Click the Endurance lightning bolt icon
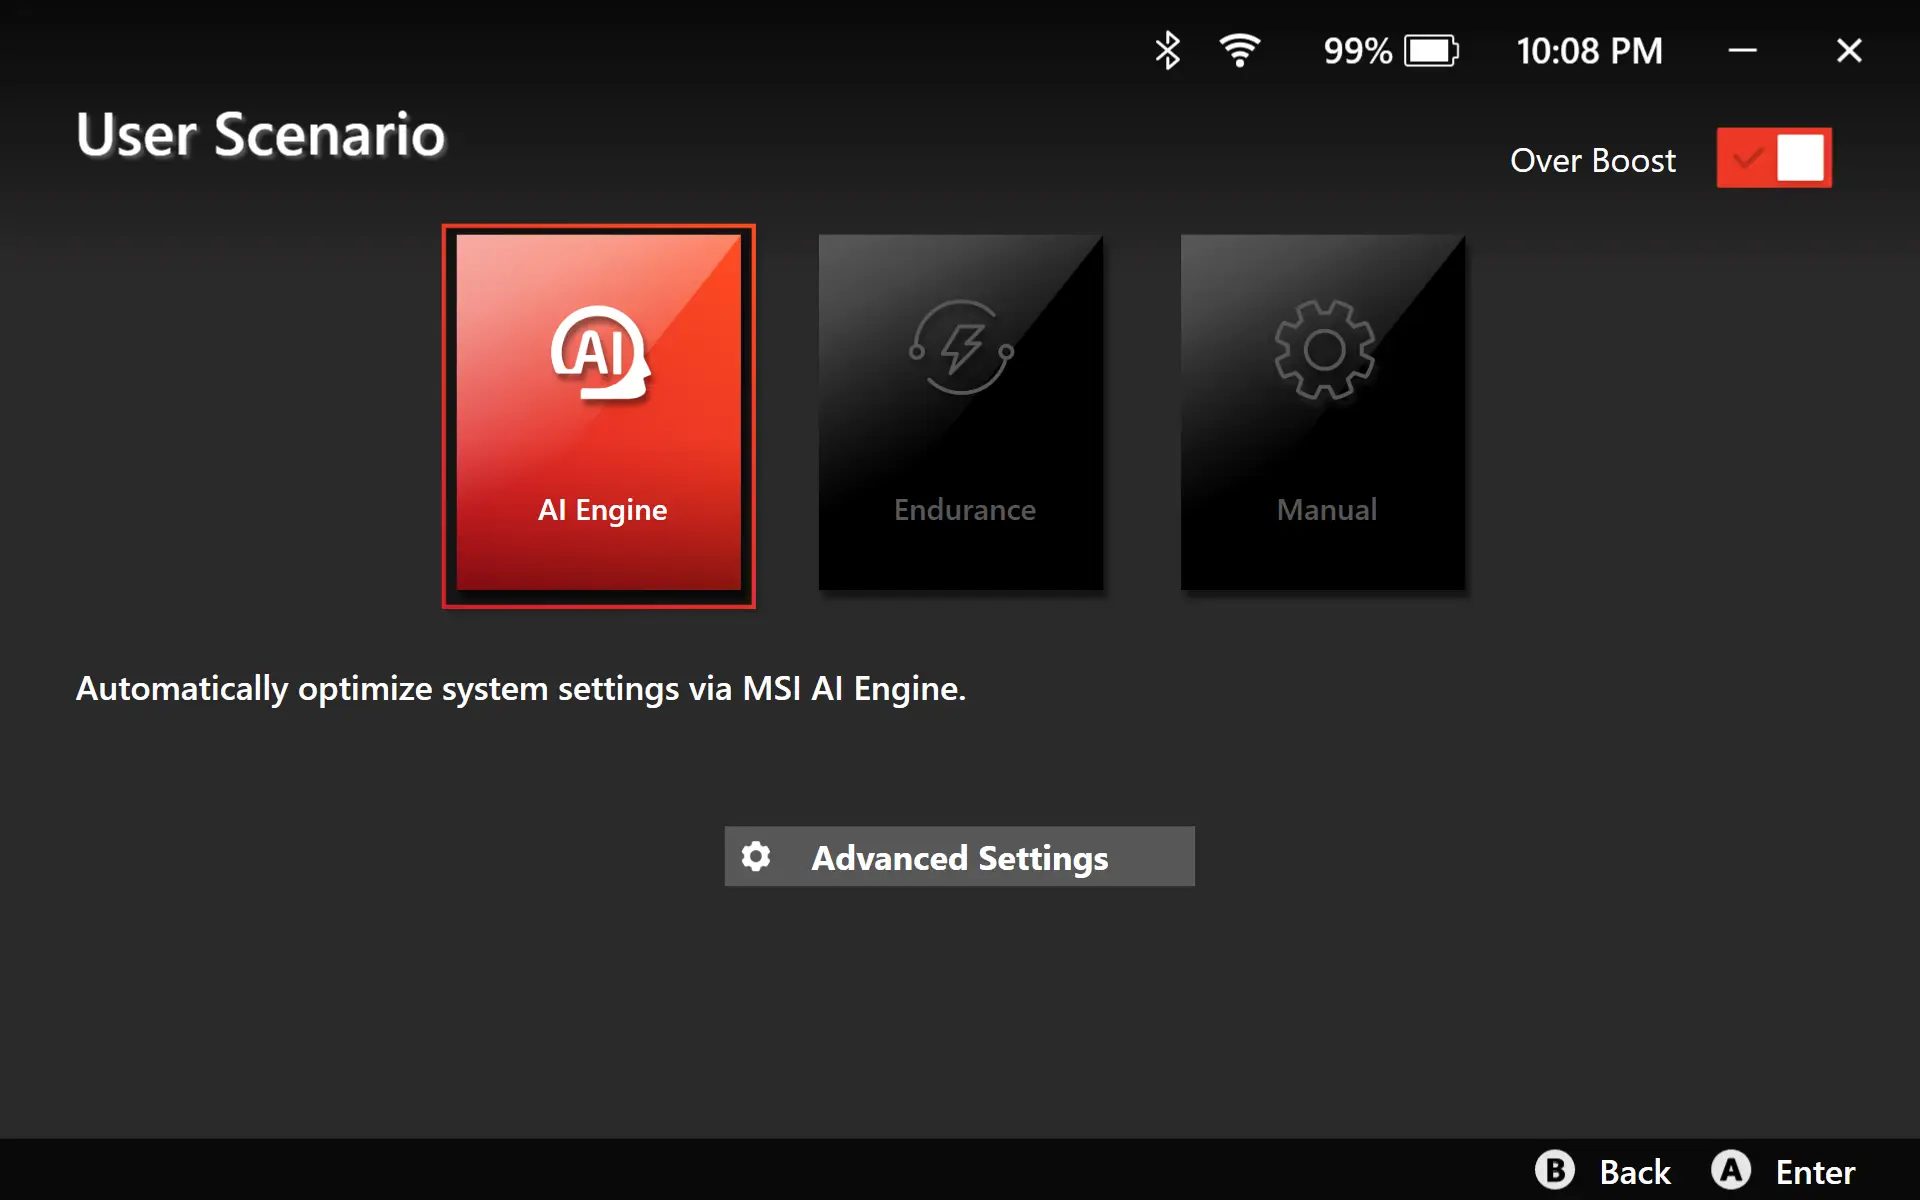 [961, 348]
